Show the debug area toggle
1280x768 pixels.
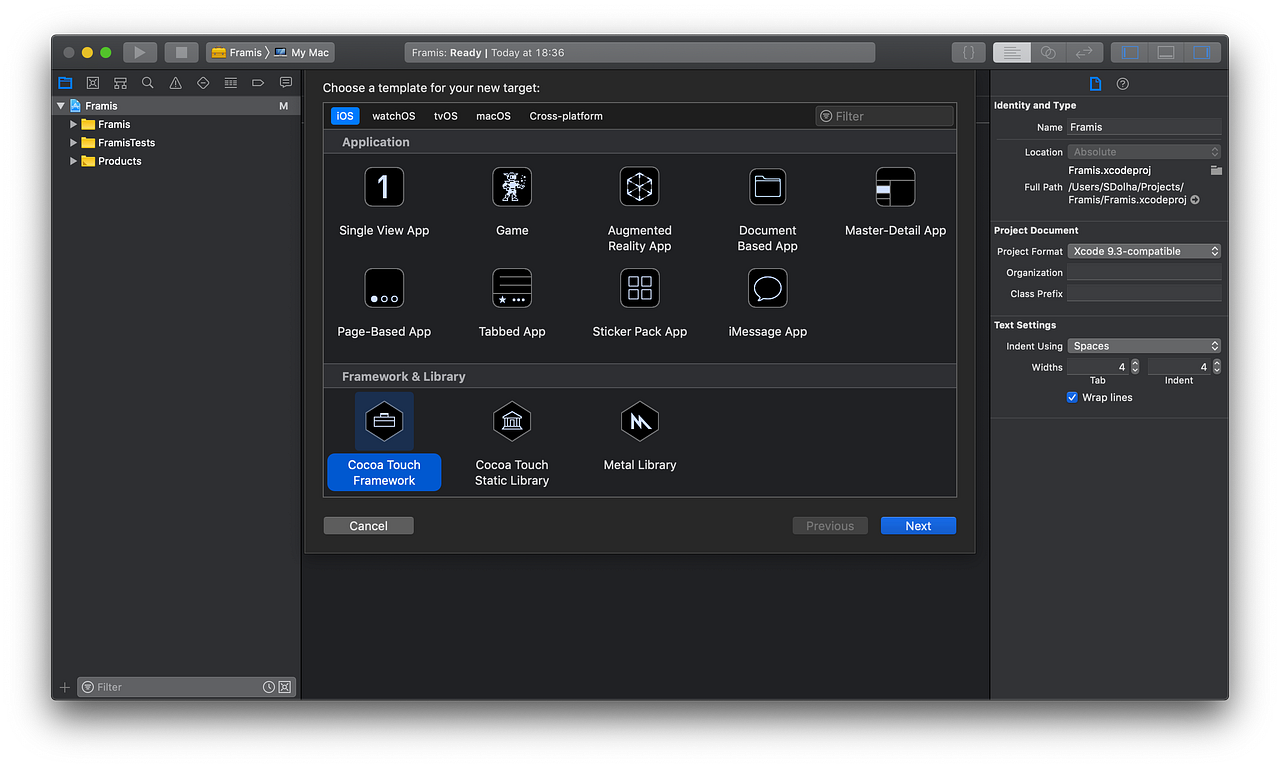click(1166, 51)
